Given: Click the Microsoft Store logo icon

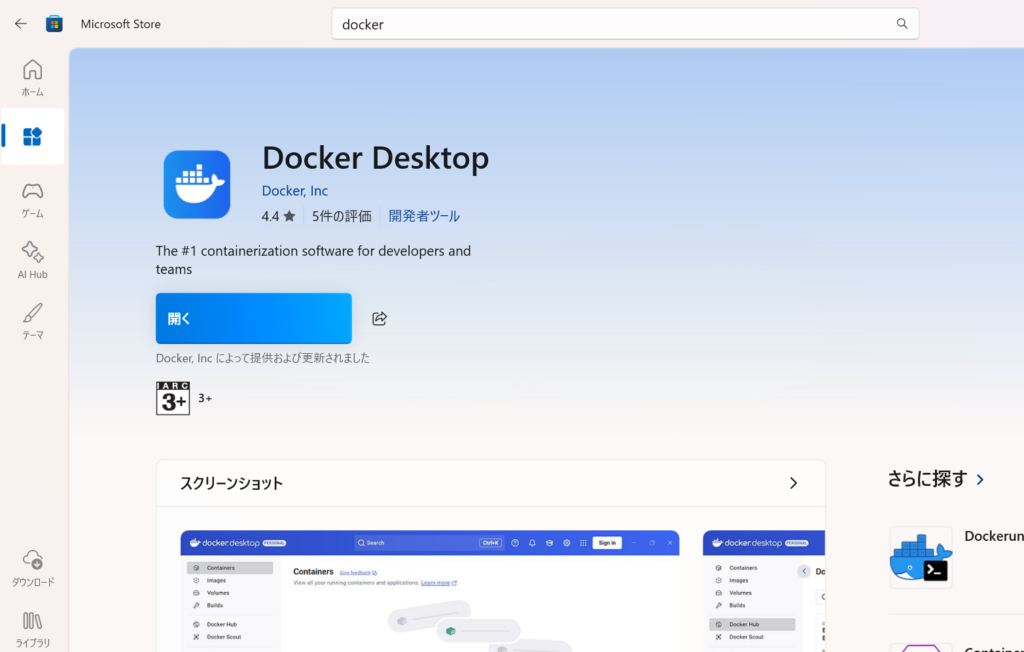Looking at the screenshot, I should coord(54,24).
